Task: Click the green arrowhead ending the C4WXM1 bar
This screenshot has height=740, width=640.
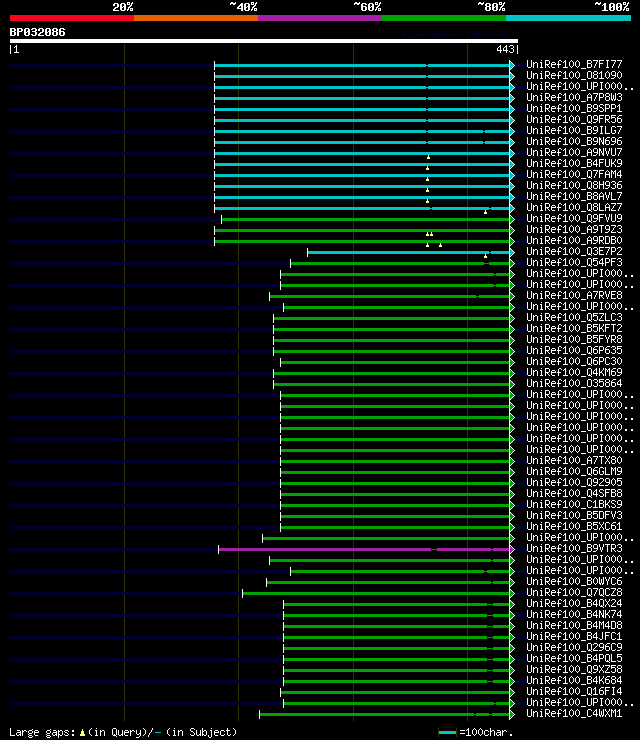Action: tap(512, 715)
